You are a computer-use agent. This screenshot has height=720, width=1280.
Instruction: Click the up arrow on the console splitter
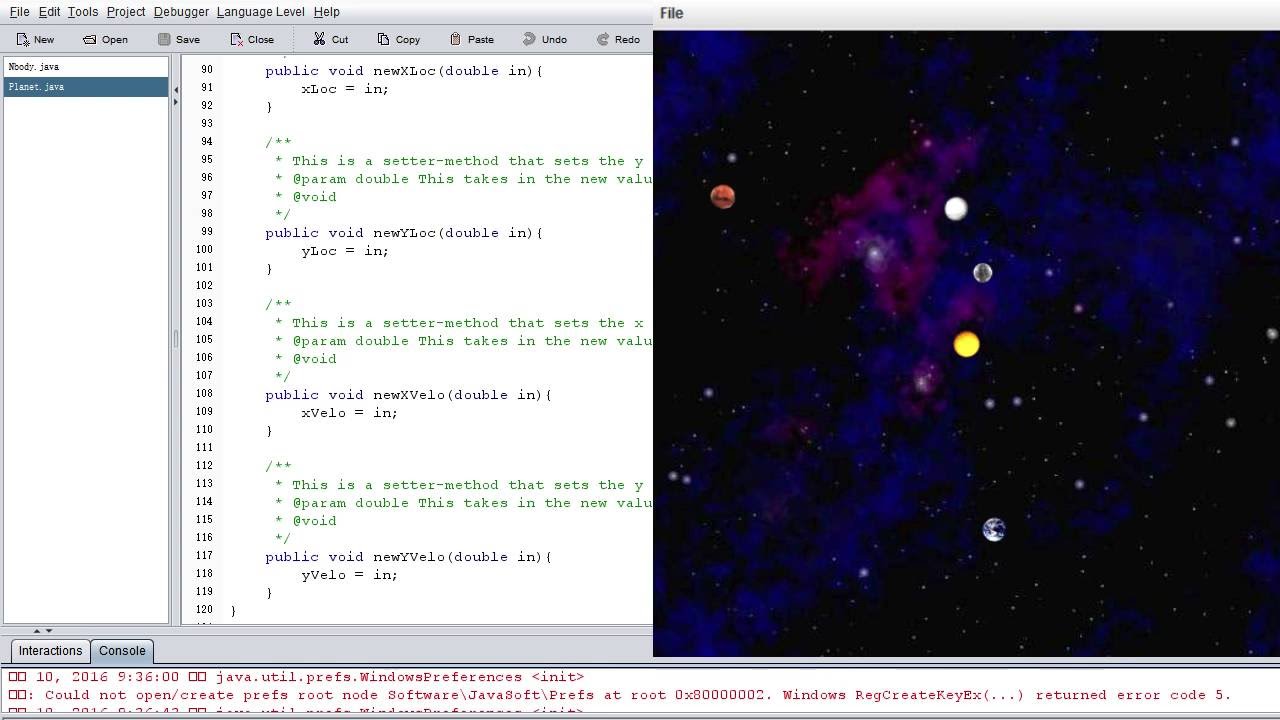click(37, 631)
